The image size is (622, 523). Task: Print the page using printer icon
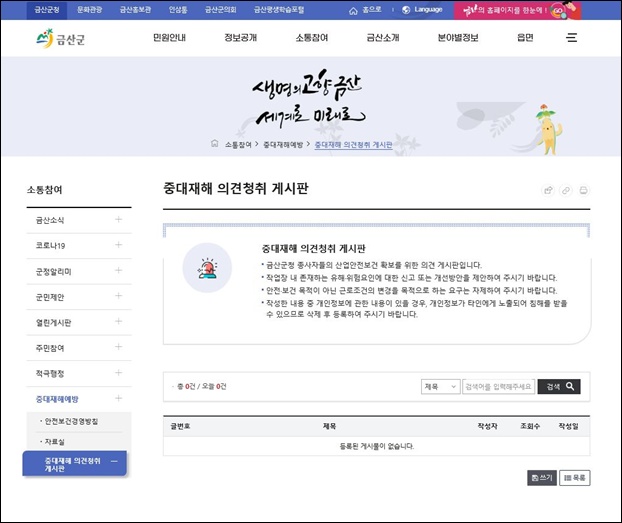[584, 190]
